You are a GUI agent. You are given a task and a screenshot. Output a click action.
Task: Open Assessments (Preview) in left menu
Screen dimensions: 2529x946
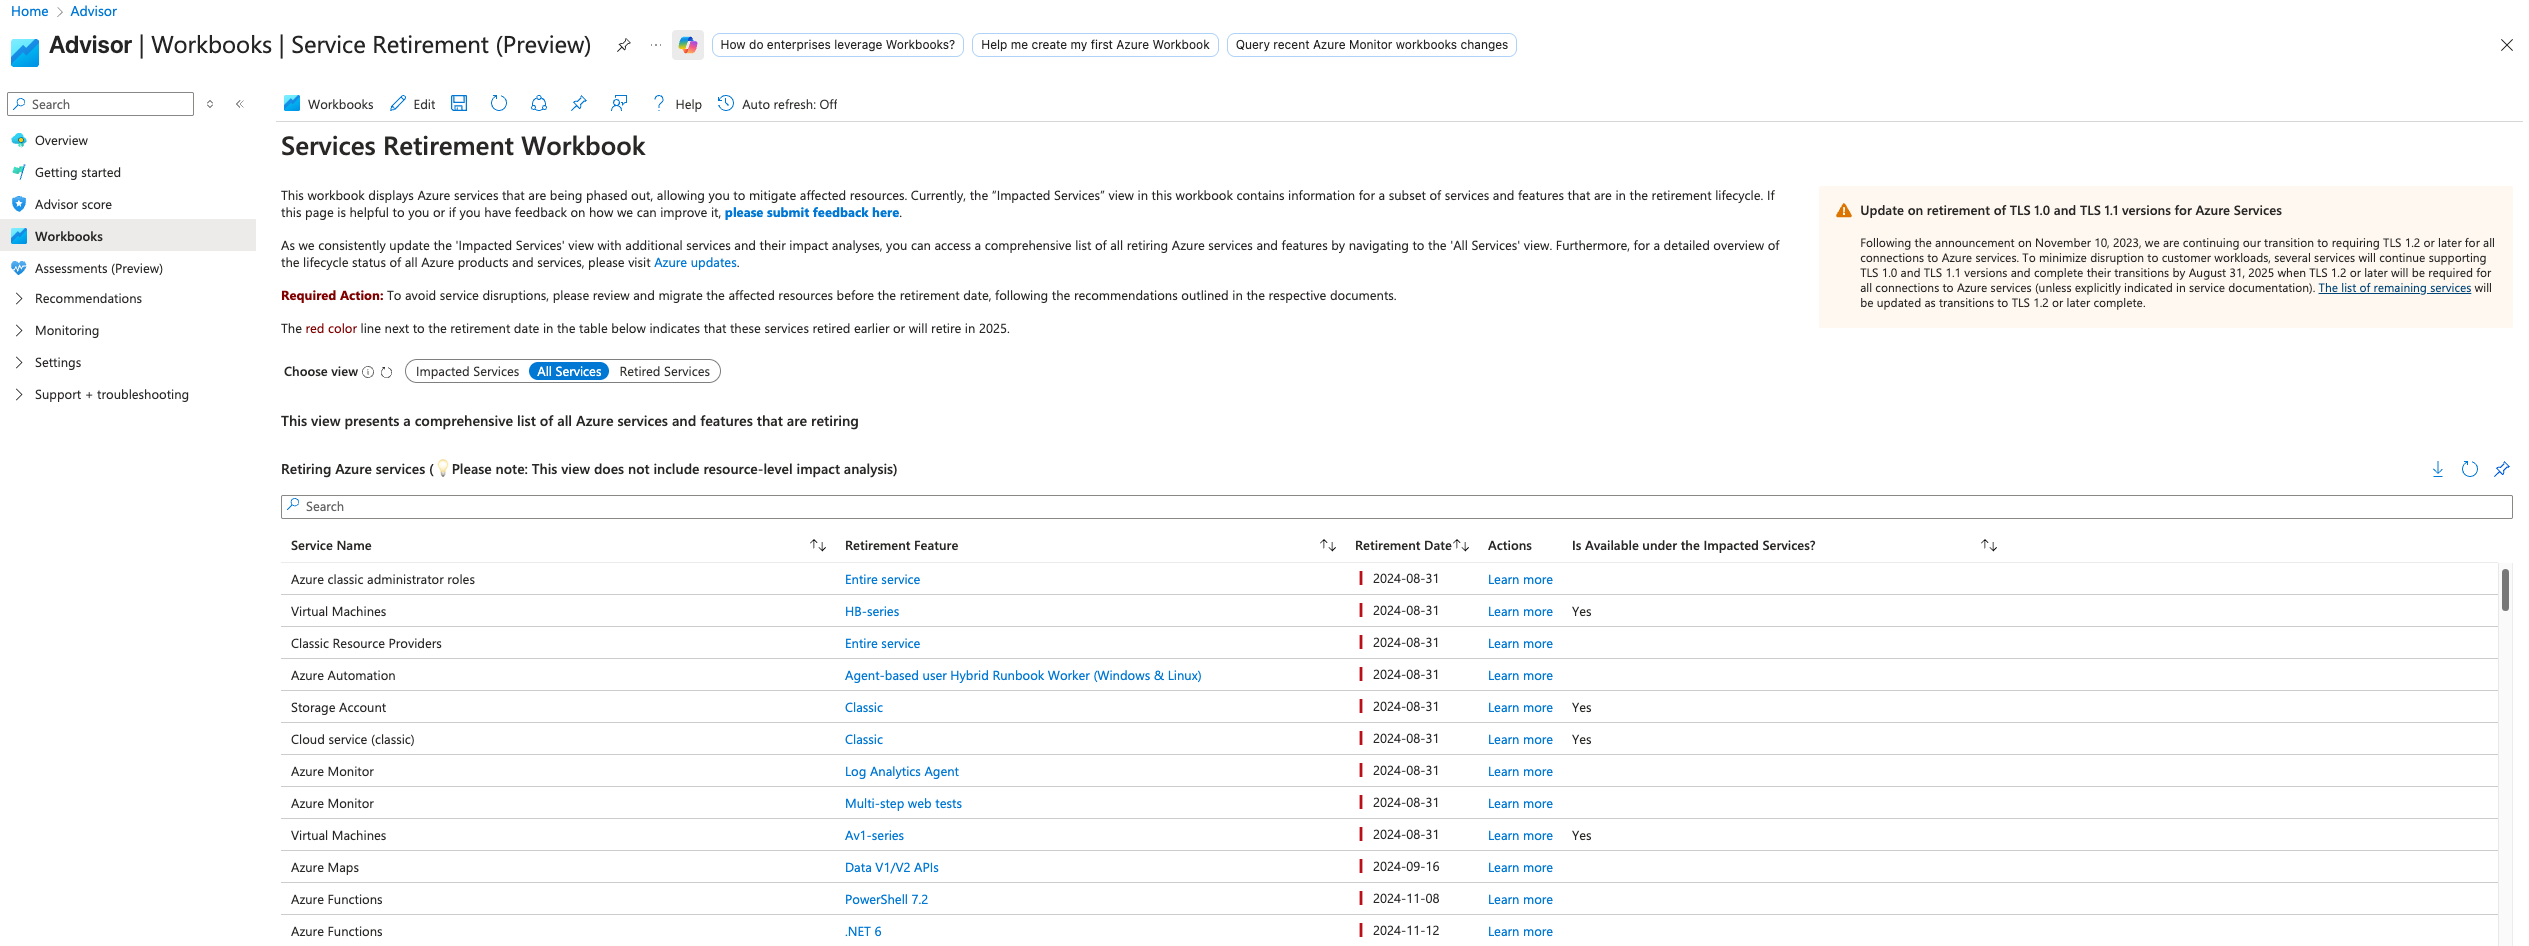coord(98,269)
